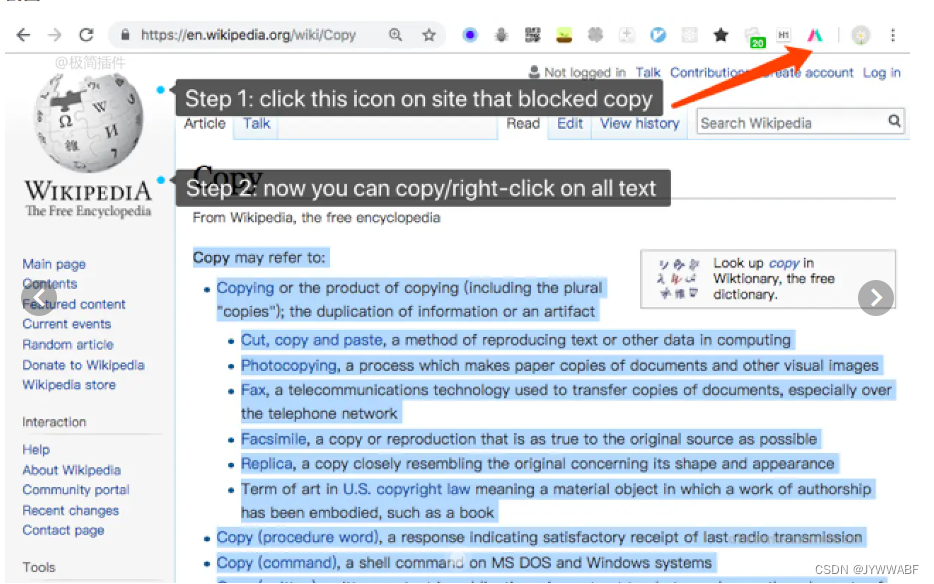Go to Main page in sidebar
The height and width of the screenshot is (584, 934).
54,264
